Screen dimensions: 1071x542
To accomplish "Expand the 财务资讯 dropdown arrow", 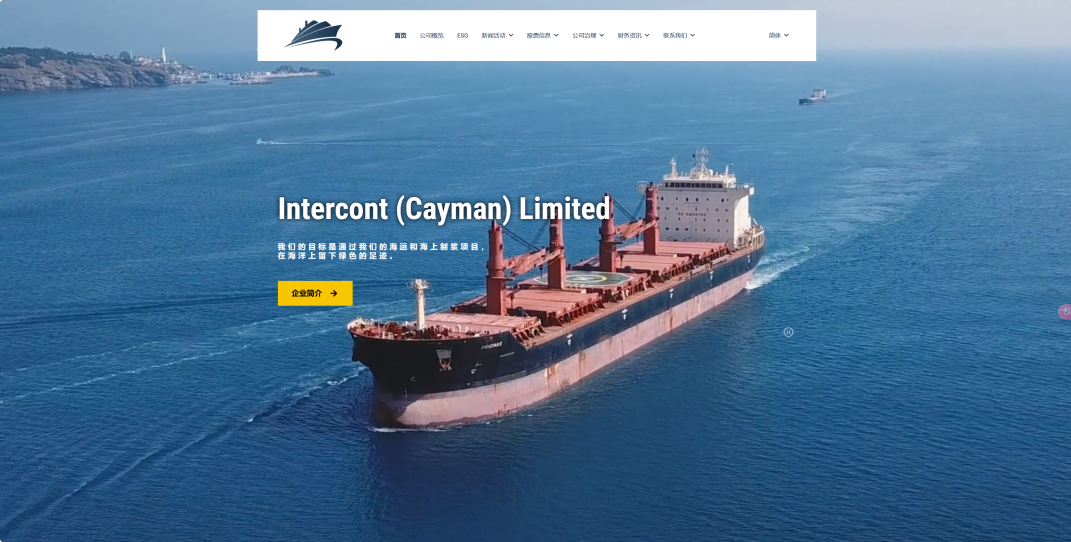I will pyautogui.click(x=647, y=35).
